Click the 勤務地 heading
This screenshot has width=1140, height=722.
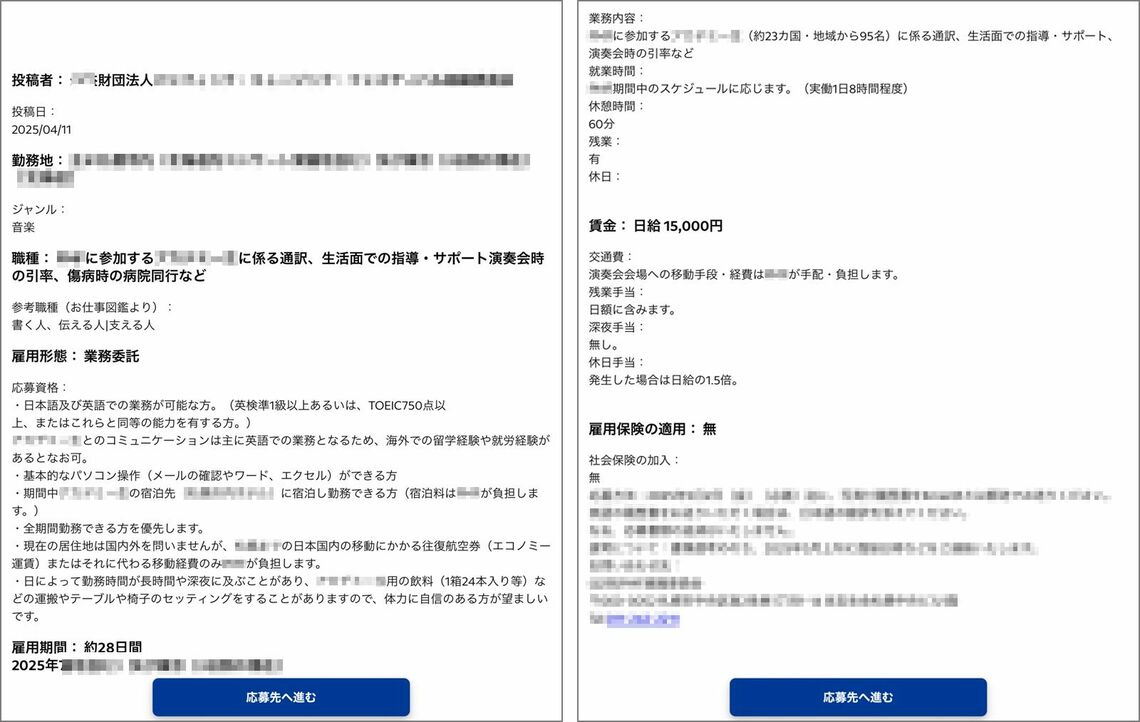pos(38,160)
